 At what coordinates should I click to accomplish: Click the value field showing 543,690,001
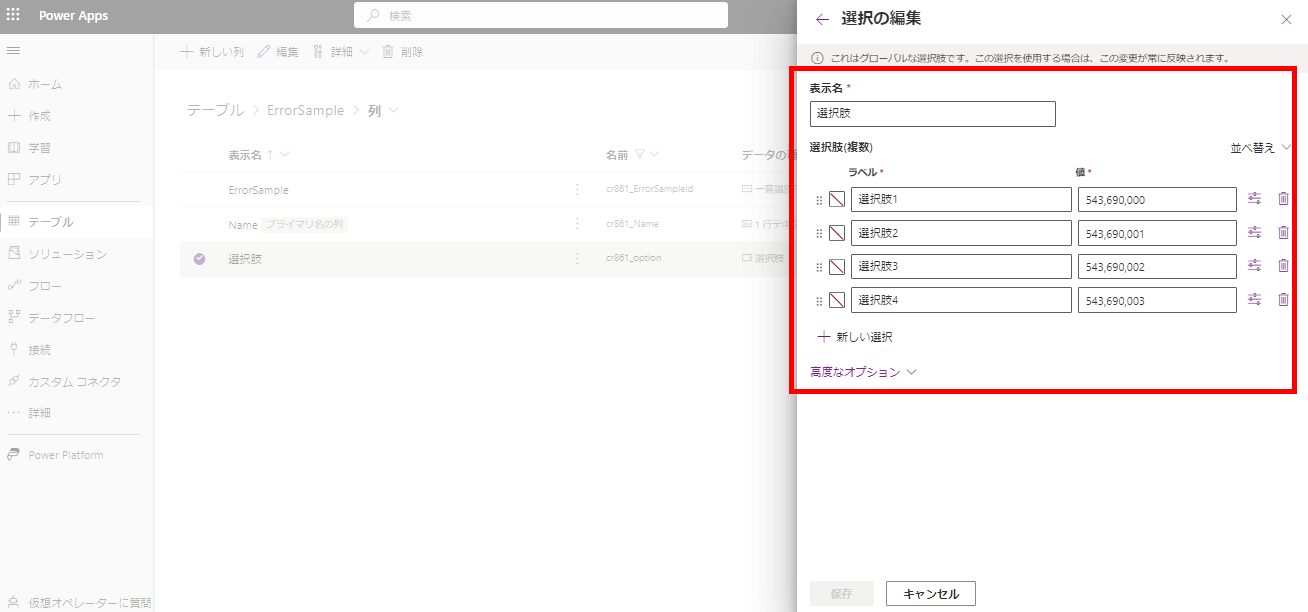[x=1156, y=233]
